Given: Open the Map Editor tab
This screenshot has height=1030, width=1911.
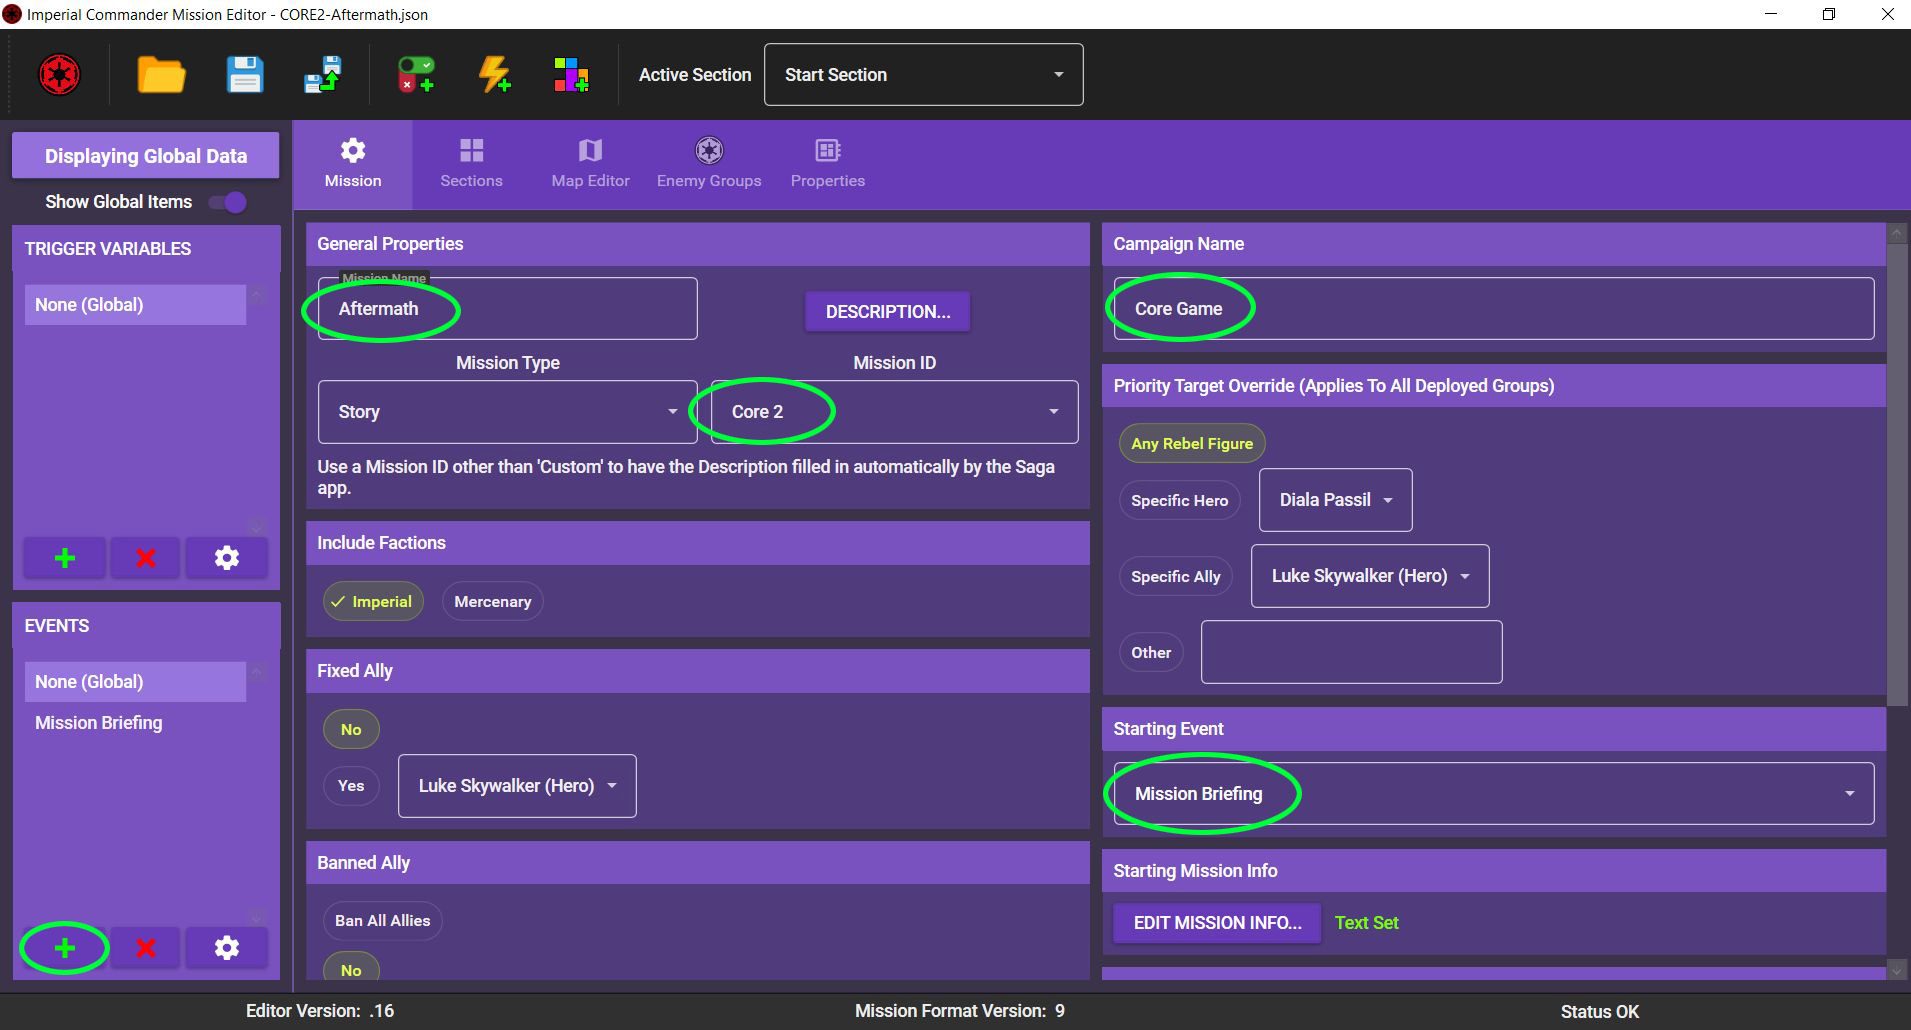Looking at the screenshot, I should tap(590, 164).
